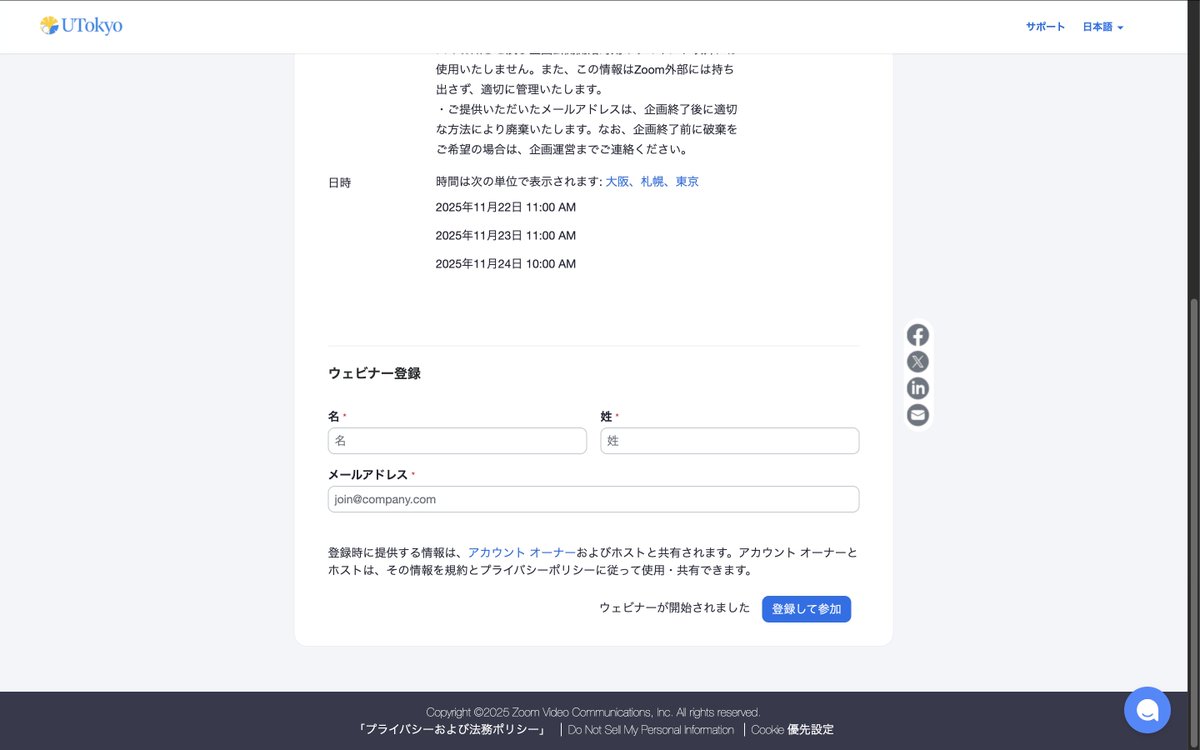Open the サポート link
The width and height of the screenshot is (1200, 750).
[x=1045, y=27]
